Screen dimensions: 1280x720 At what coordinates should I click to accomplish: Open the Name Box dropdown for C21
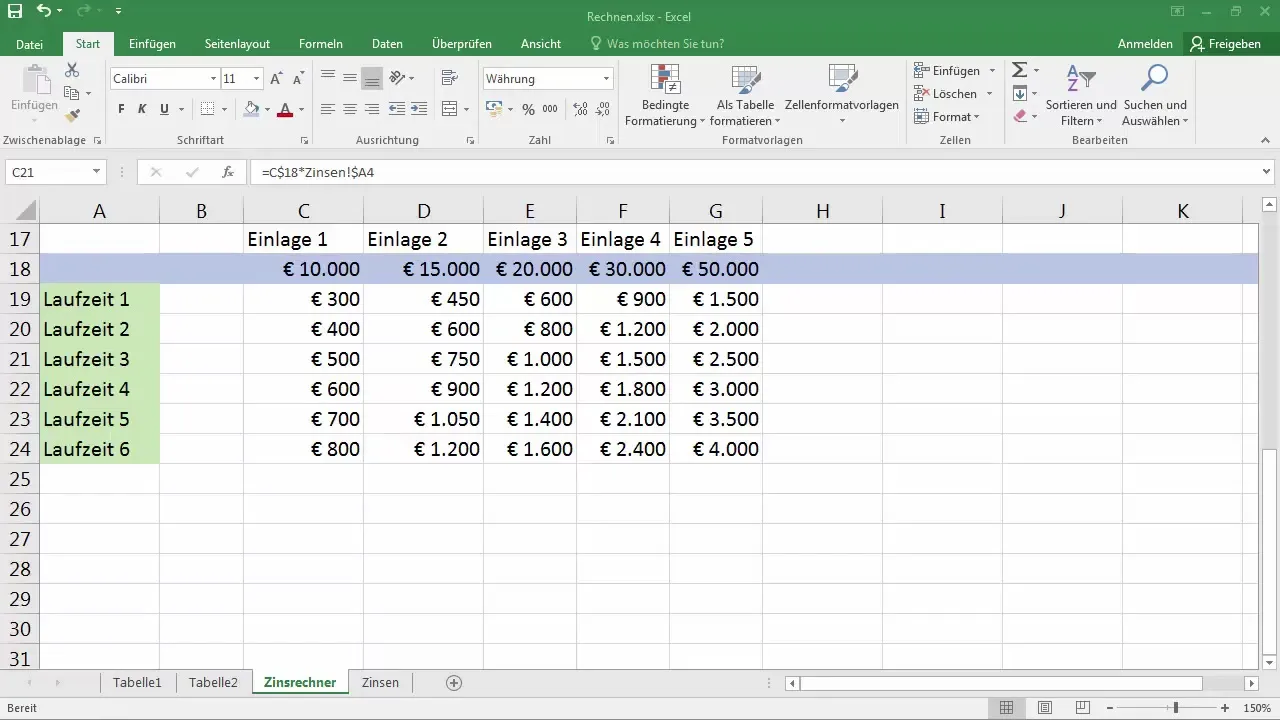96,172
